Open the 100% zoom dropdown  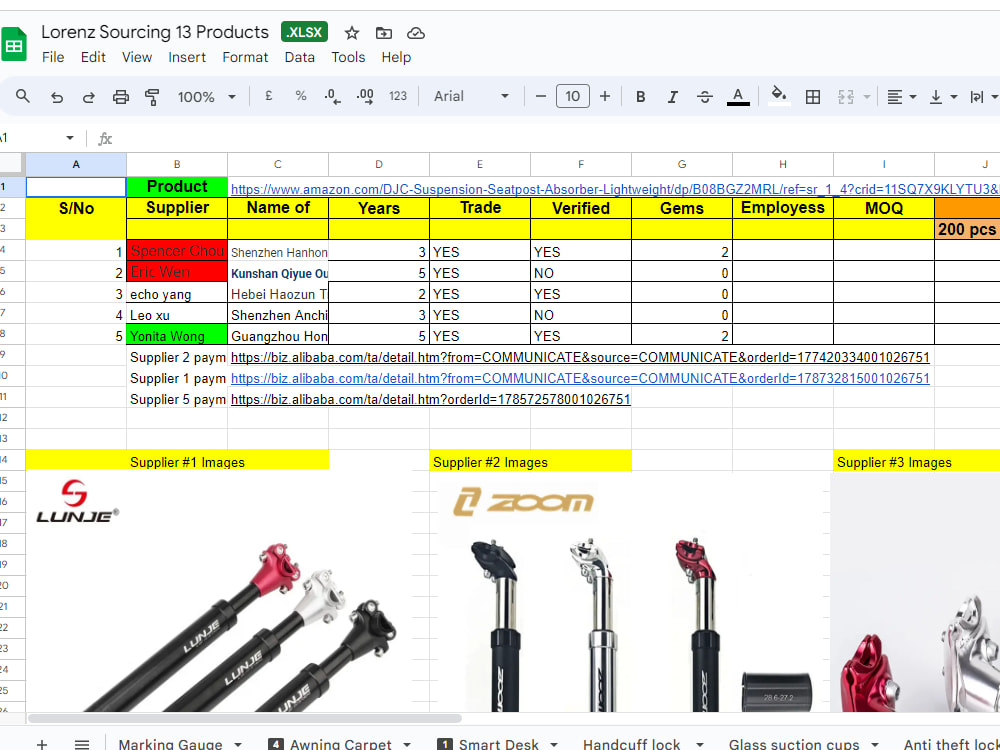pyautogui.click(x=205, y=96)
